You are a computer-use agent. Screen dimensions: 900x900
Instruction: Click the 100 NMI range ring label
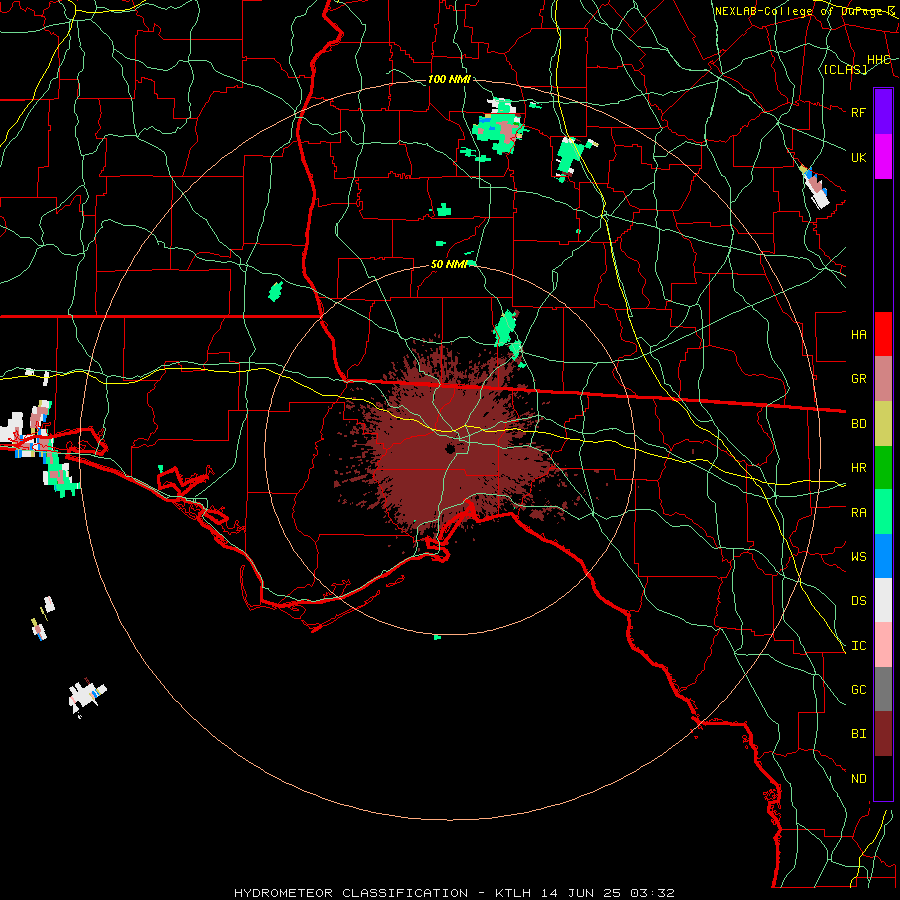click(449, 79)
